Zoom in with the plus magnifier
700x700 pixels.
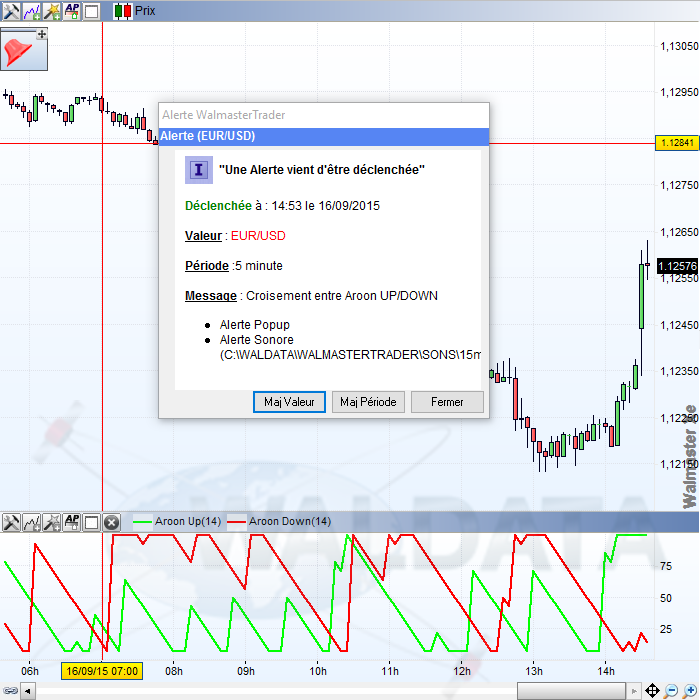click(690, 691)
